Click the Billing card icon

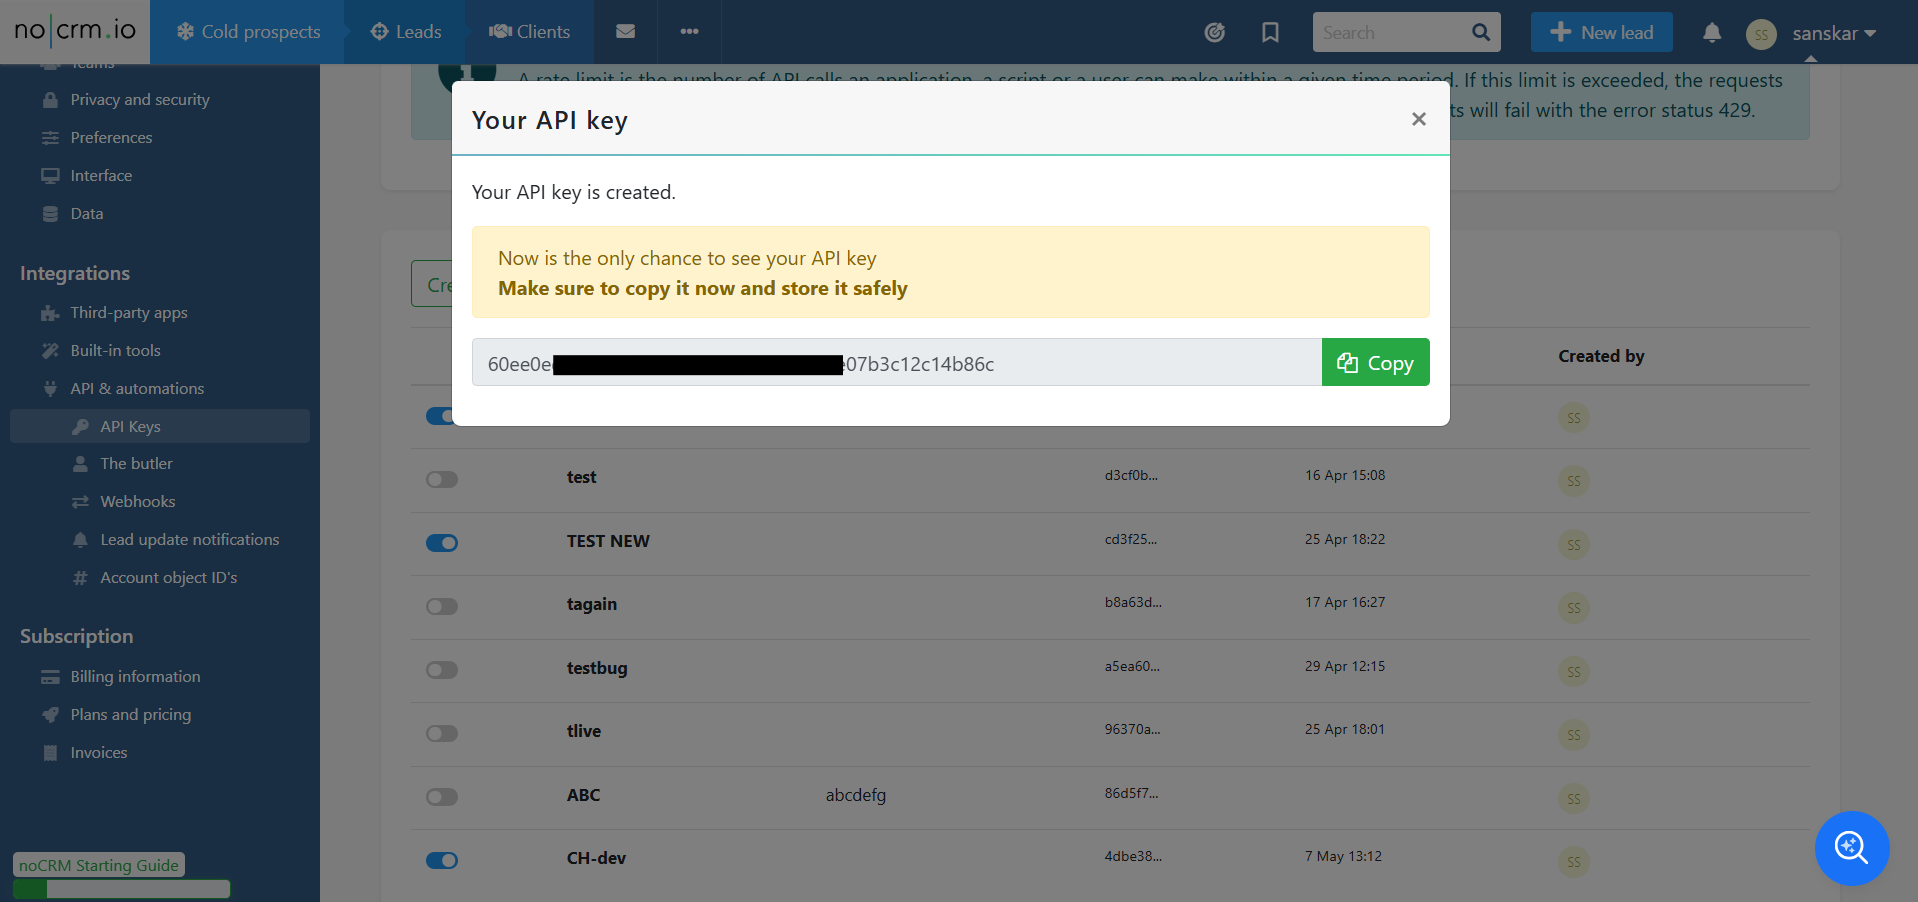point(50,677)
